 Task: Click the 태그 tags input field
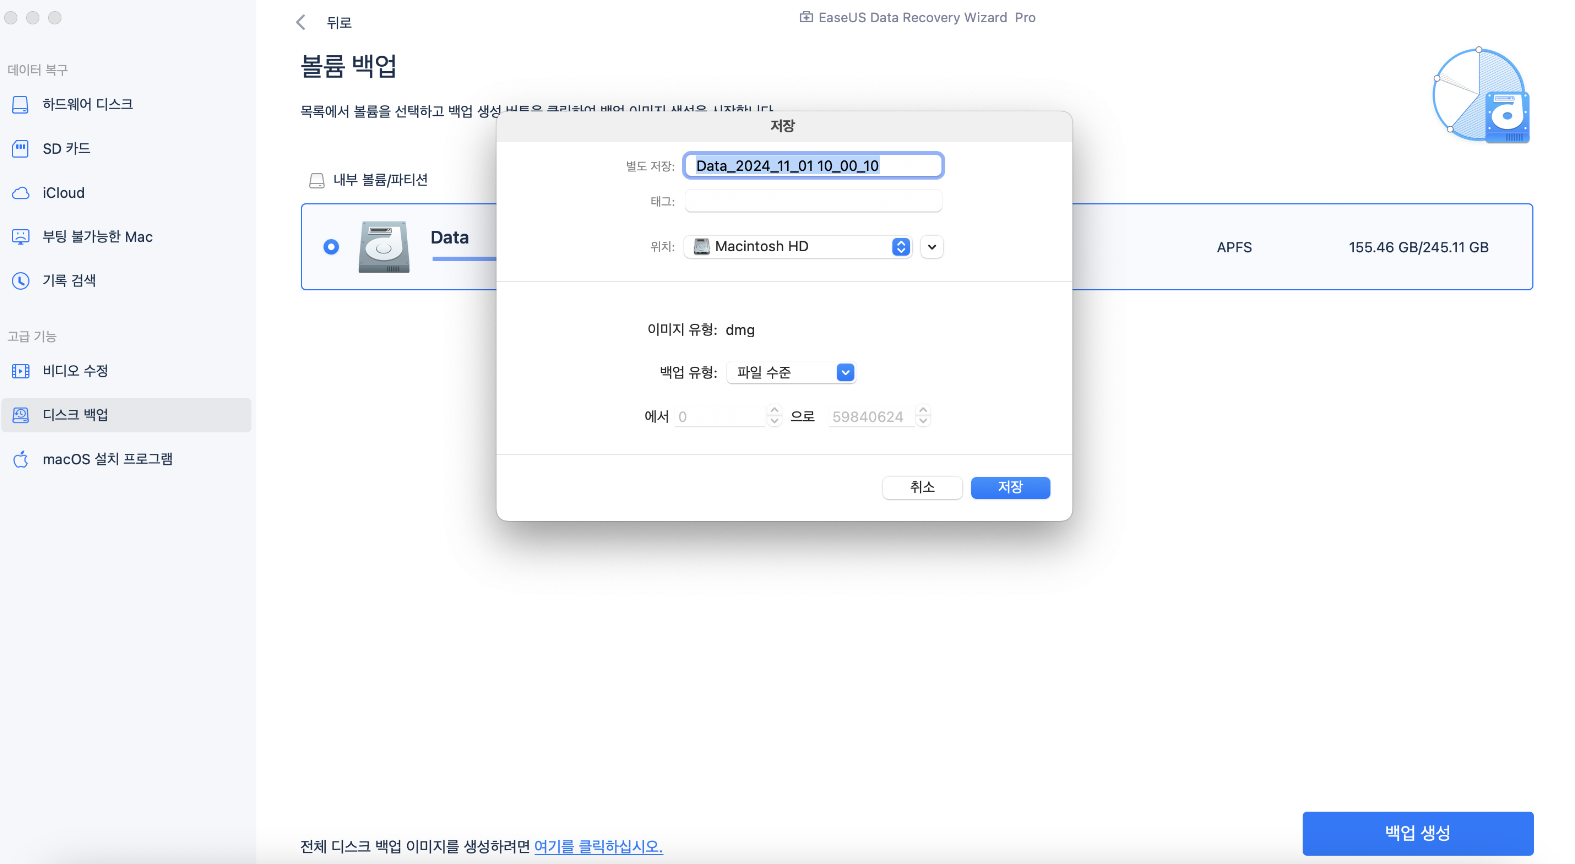pyautogui.click(x=813, y=201)
